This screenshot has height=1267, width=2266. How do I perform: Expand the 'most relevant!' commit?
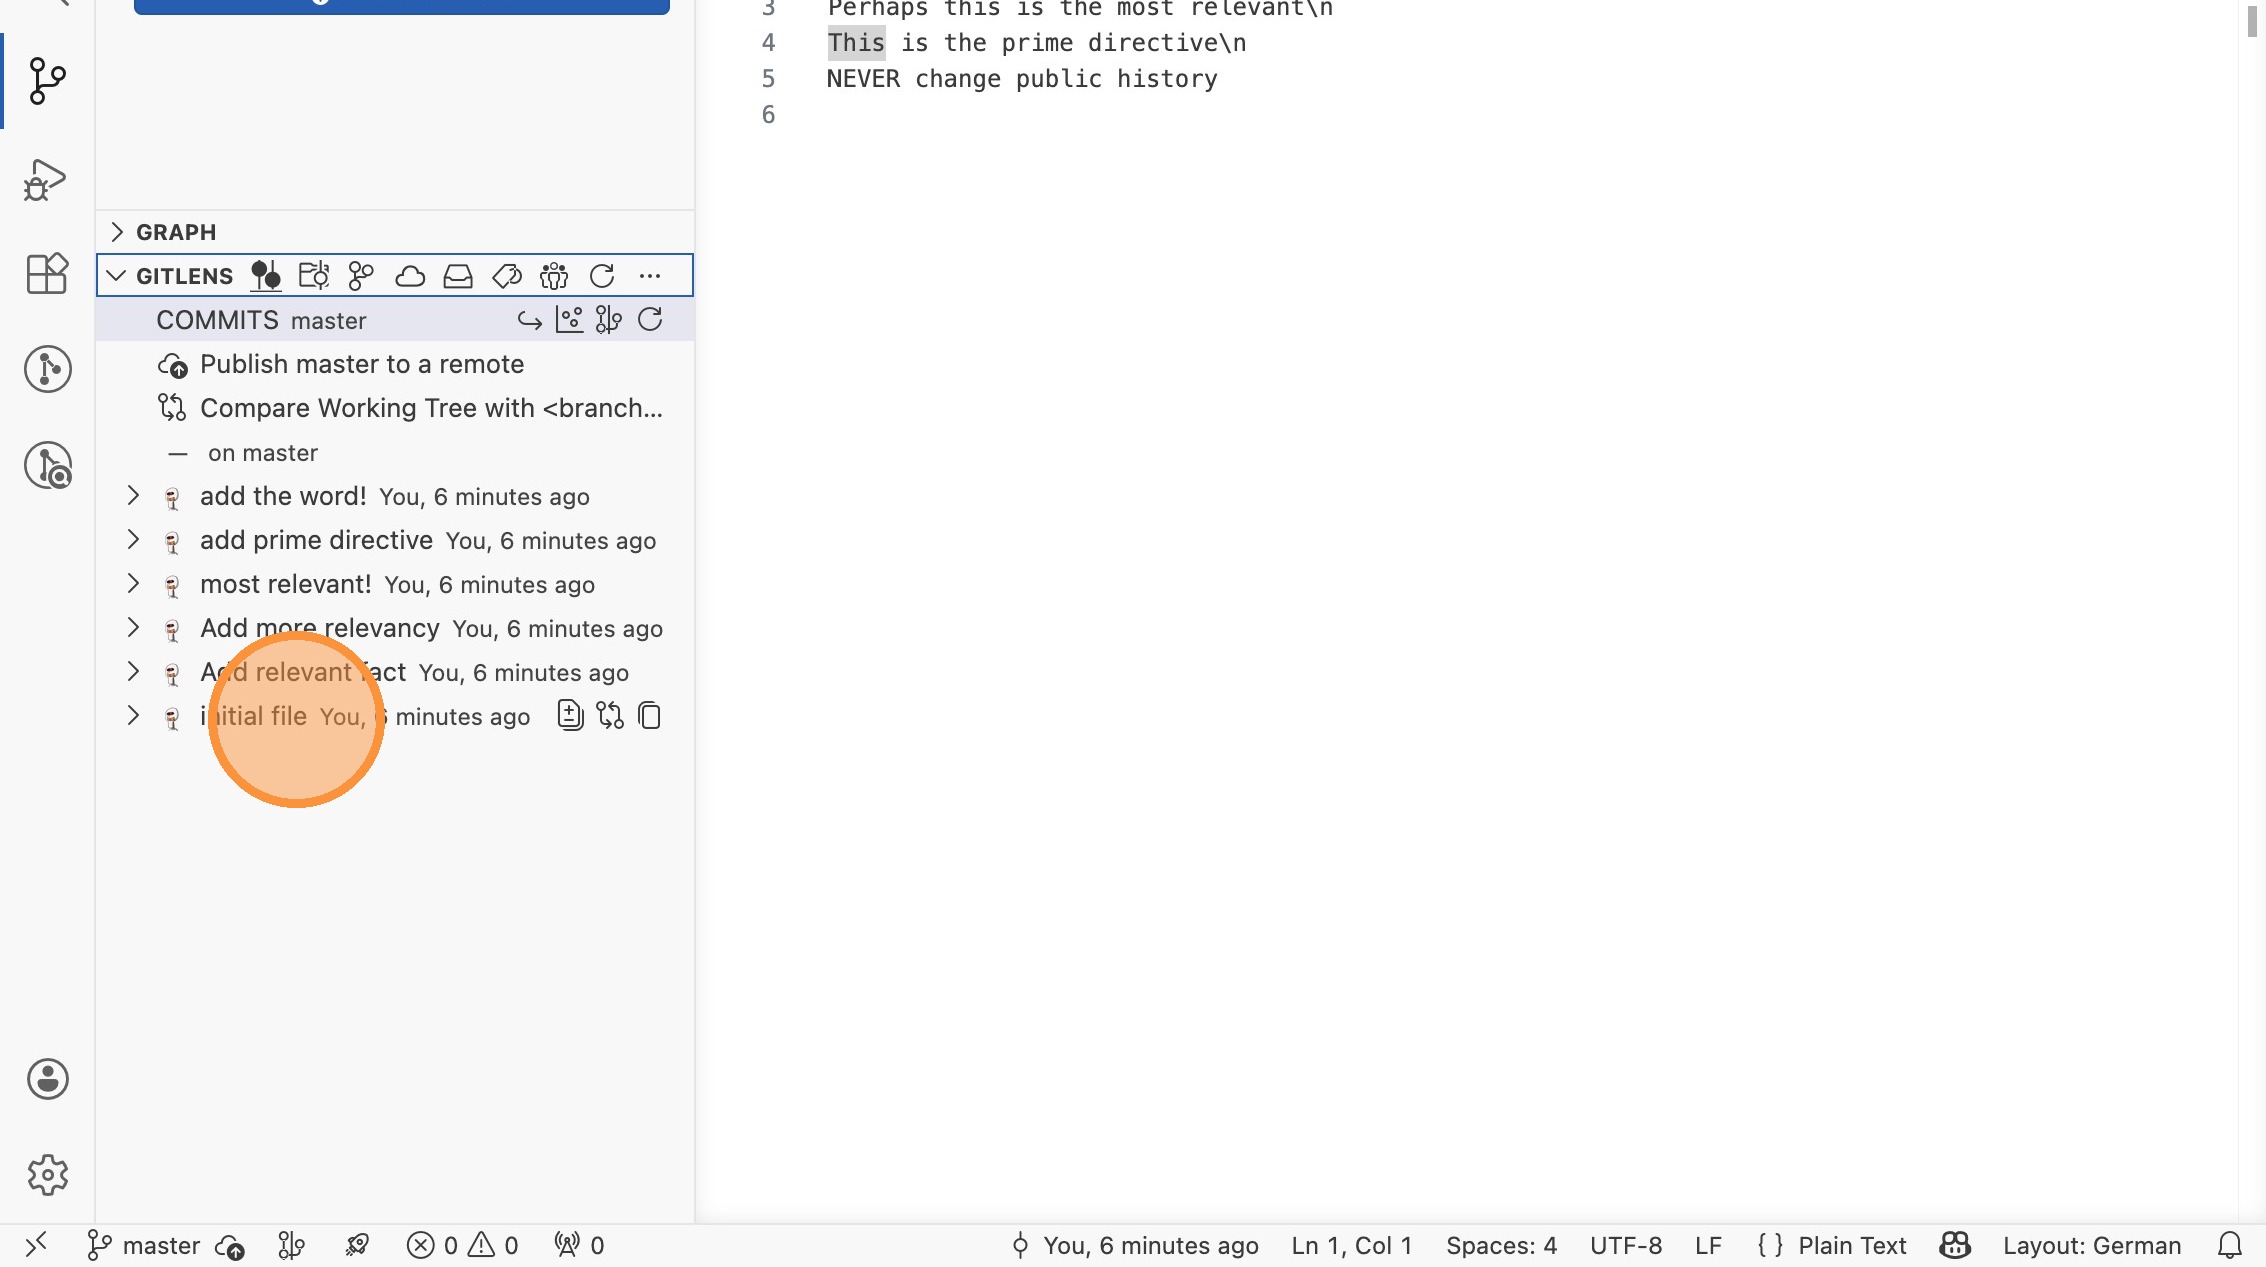pyautogui.click(x=133, y=584)
